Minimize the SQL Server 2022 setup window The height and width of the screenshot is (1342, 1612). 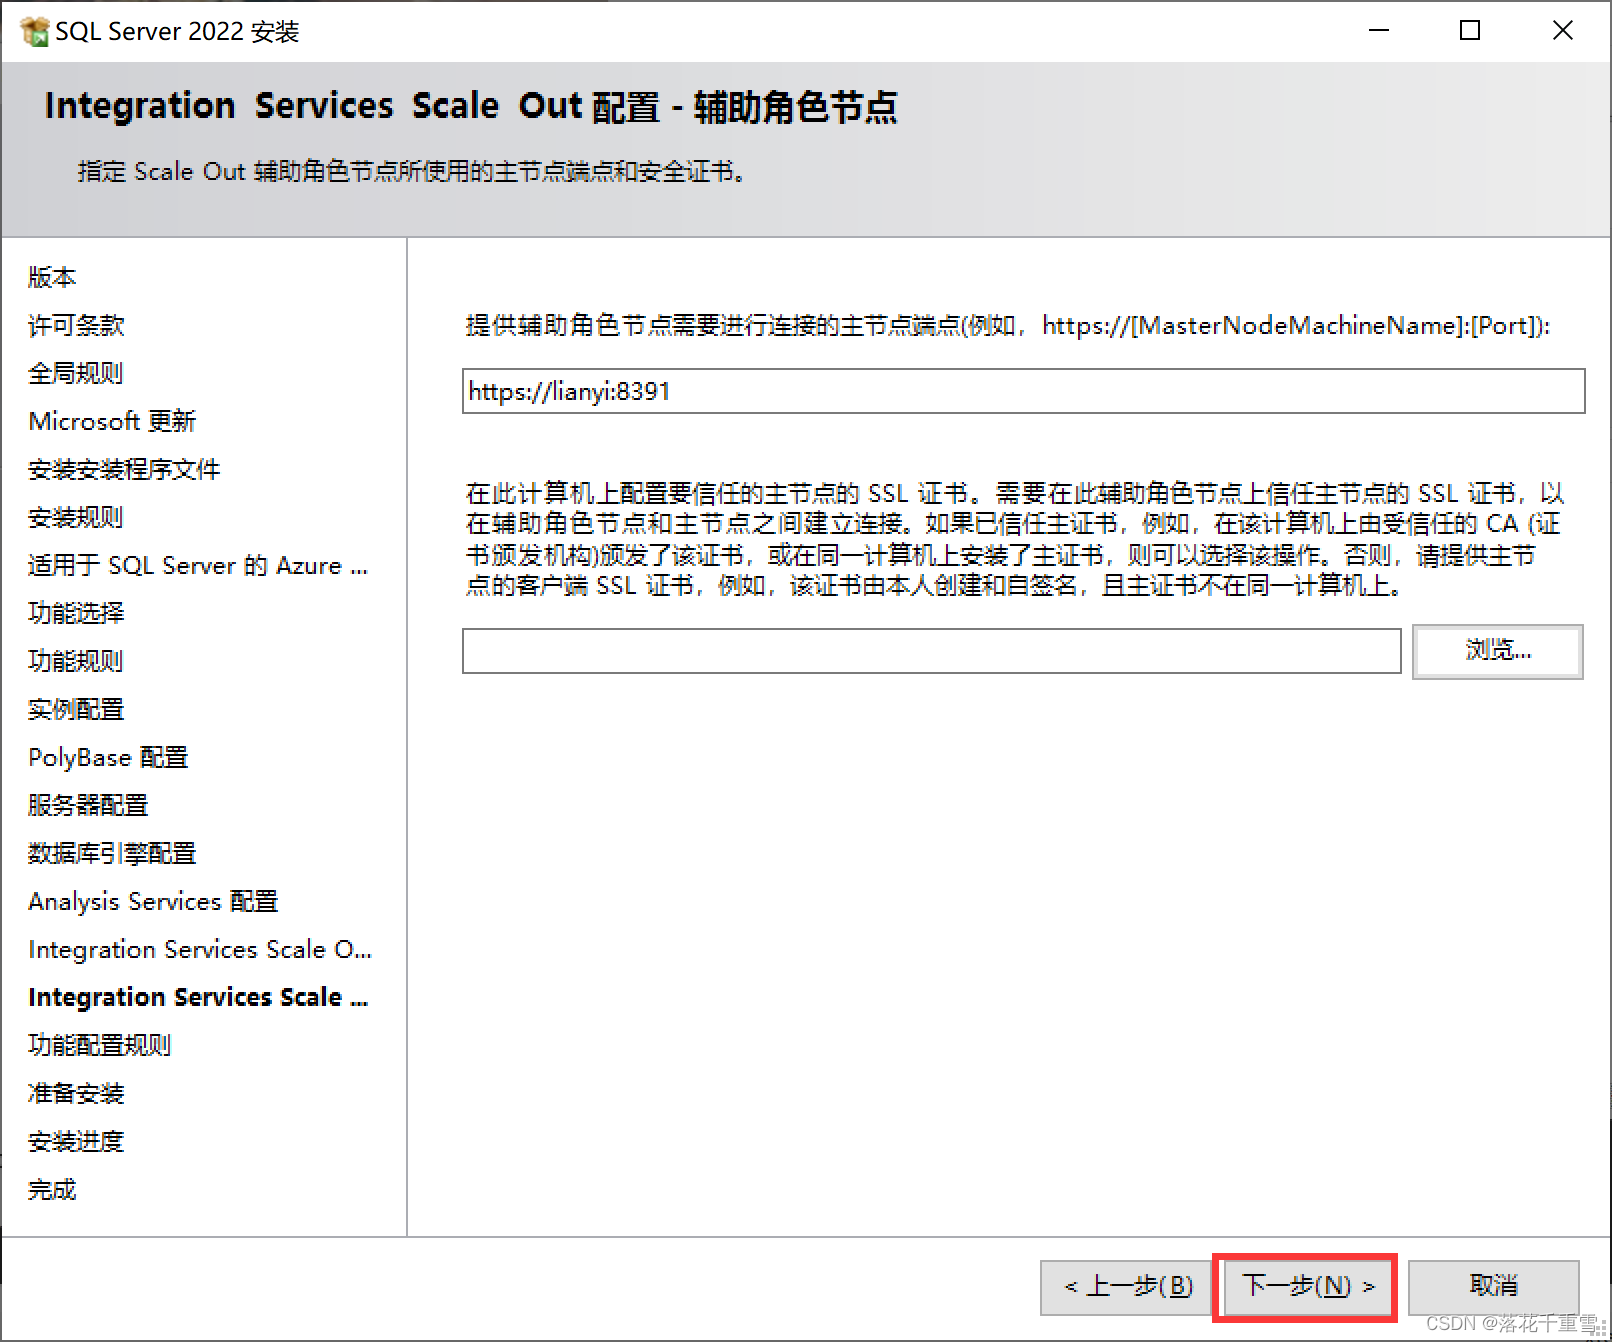click(x=1379, y=31)
